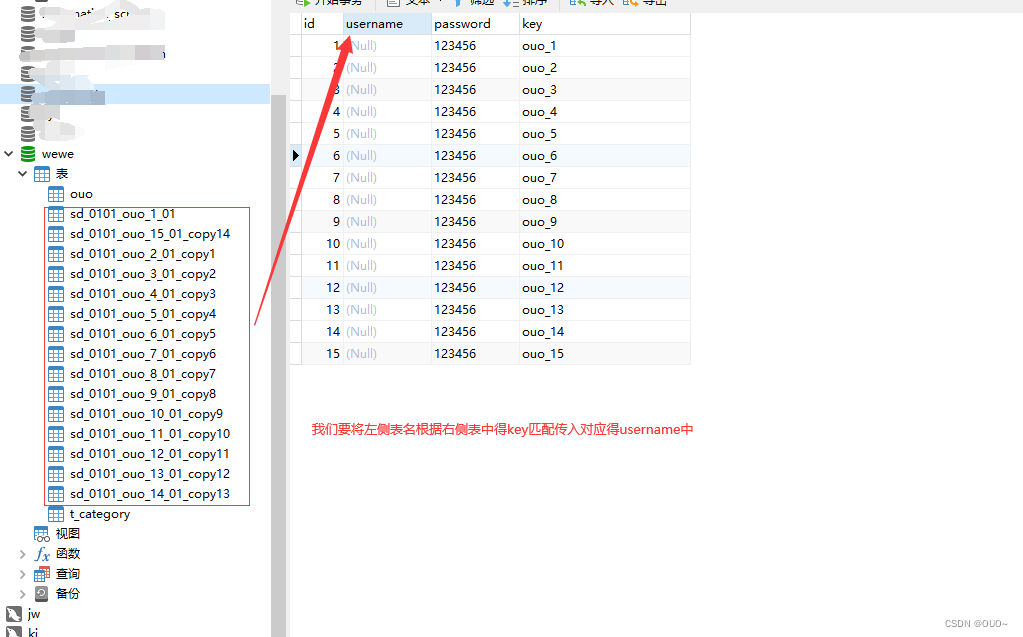Click the green wewe database icon

click(28, 154)
